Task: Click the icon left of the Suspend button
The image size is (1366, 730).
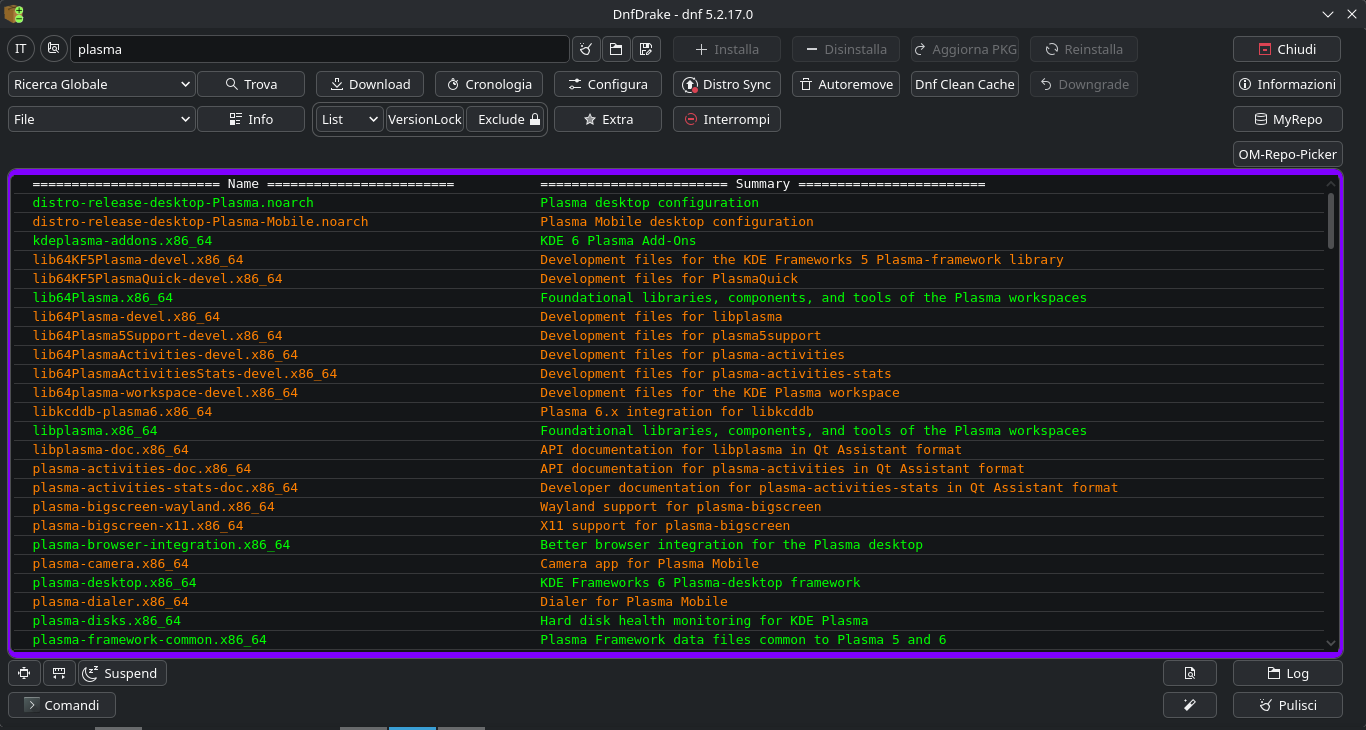Action: pos(59,673)
